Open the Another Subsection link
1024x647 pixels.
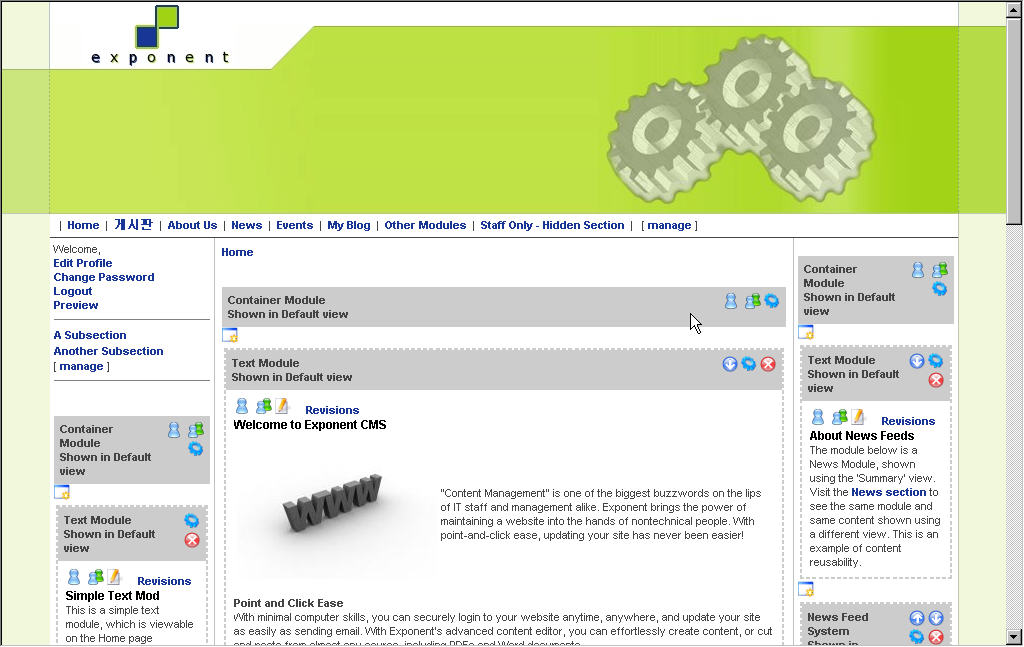pyautogui.click(x=108, y=351)
